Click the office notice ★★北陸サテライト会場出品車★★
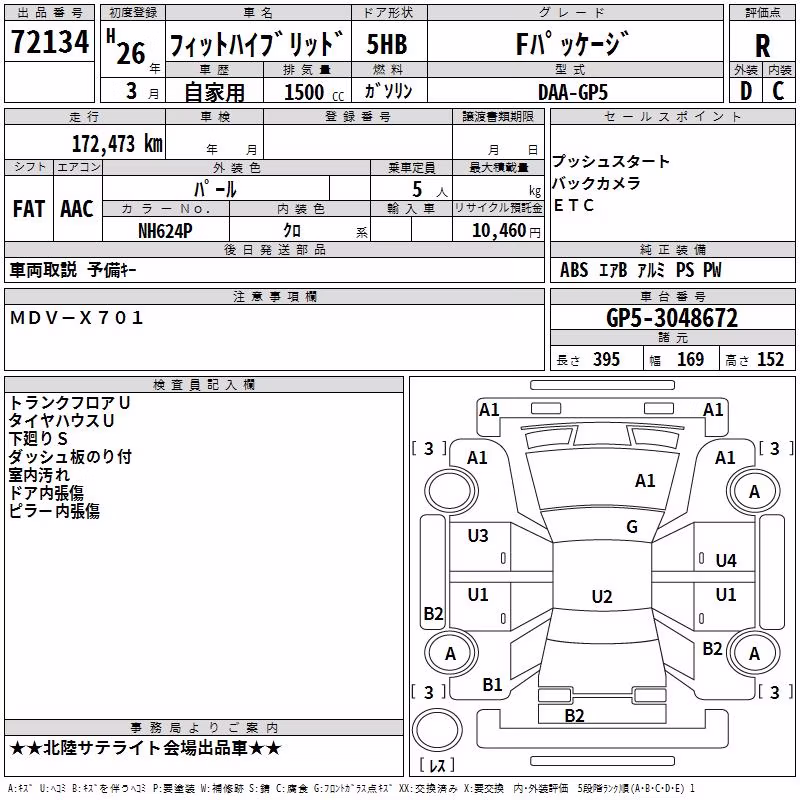 pos(145,748)
